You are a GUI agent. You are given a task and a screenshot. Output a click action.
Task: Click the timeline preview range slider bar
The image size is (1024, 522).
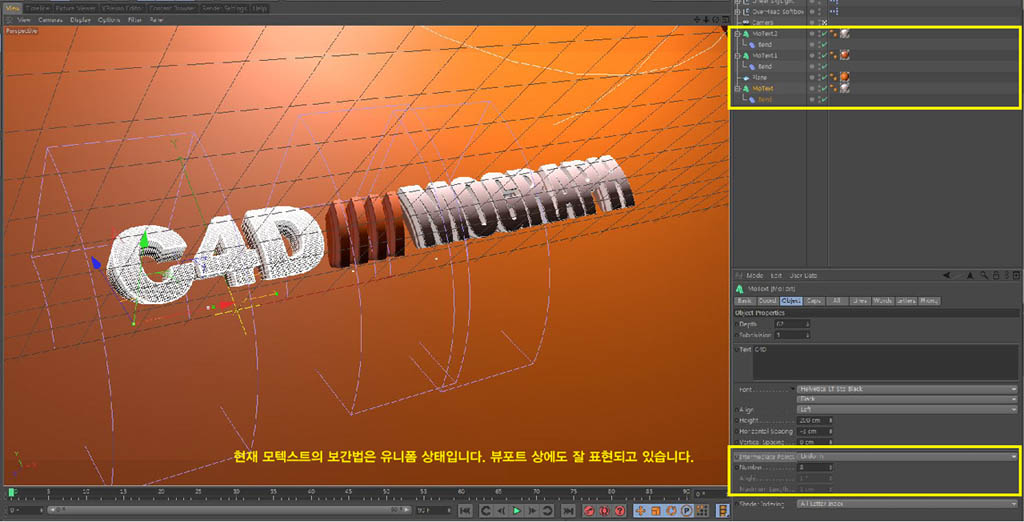tap(227, 510)
